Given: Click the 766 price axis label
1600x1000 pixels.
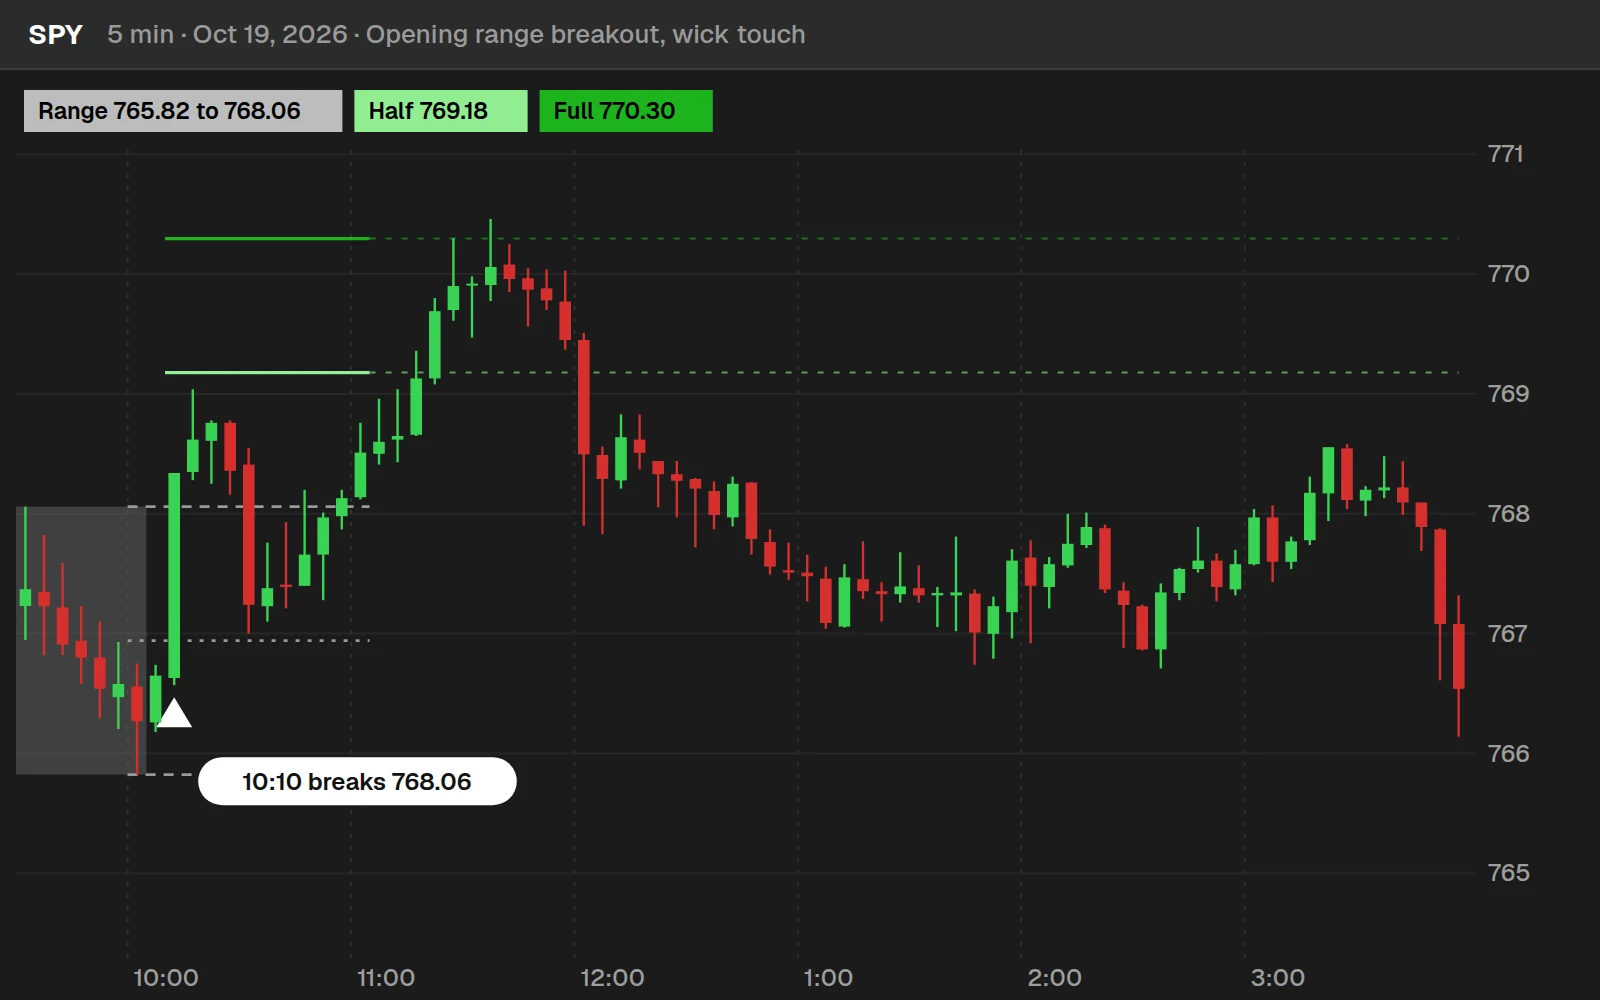Looking at the screenshot, I should tap(1508, 754).
